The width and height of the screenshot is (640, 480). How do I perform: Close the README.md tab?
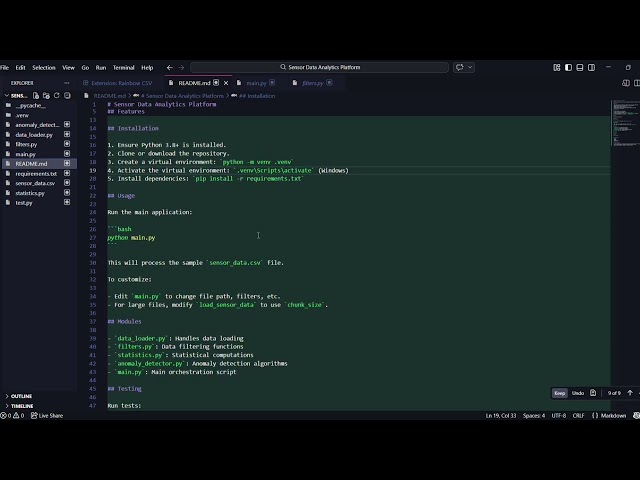(x=226, y=83)
